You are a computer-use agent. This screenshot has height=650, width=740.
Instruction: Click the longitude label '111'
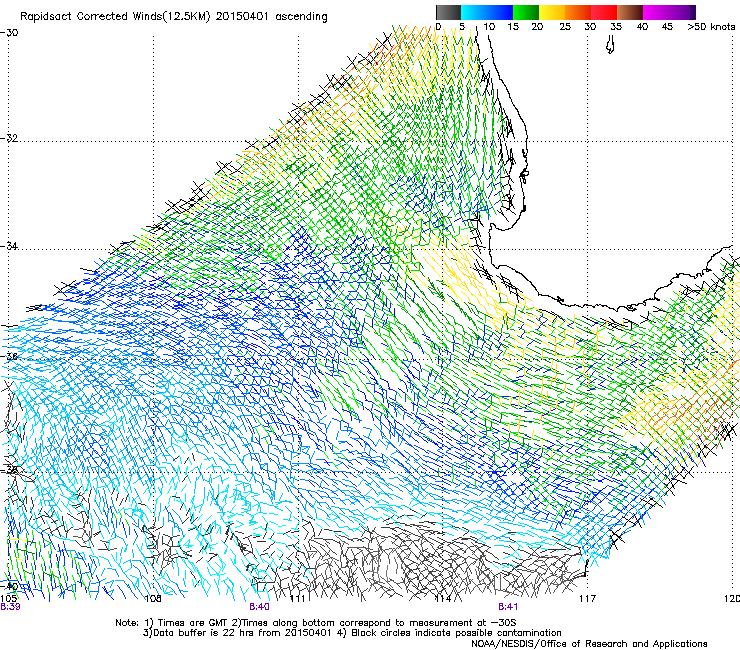[297, 599]
